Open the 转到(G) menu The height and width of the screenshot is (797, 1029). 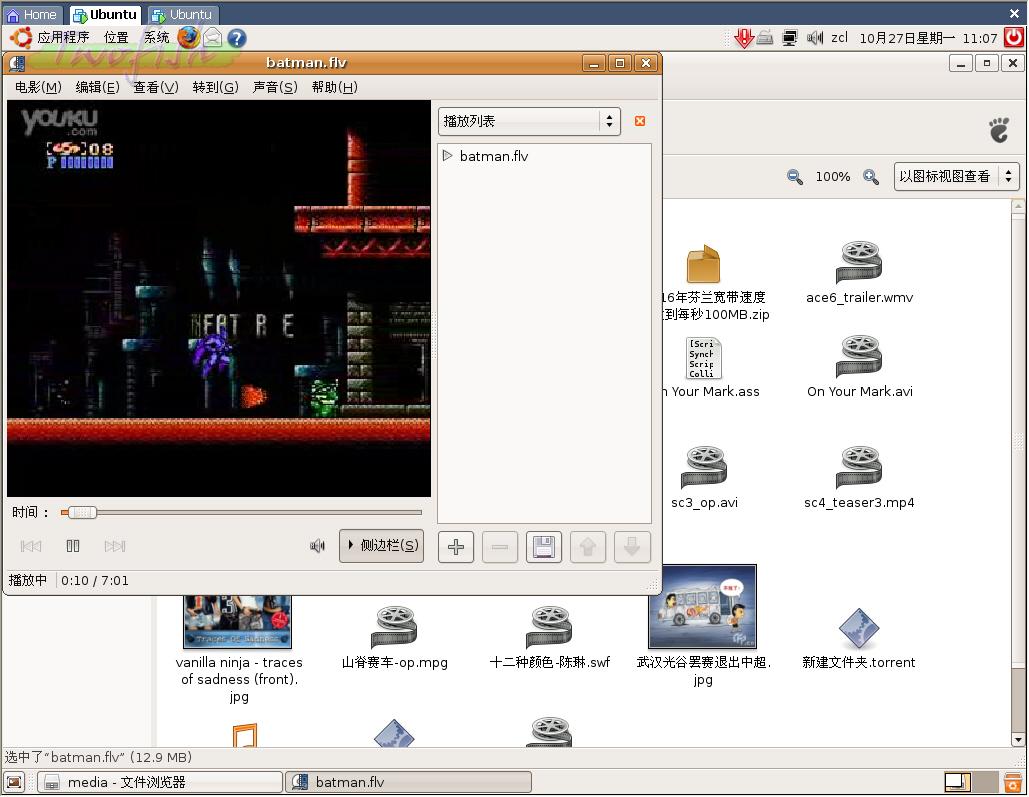(x=215, y=87)
